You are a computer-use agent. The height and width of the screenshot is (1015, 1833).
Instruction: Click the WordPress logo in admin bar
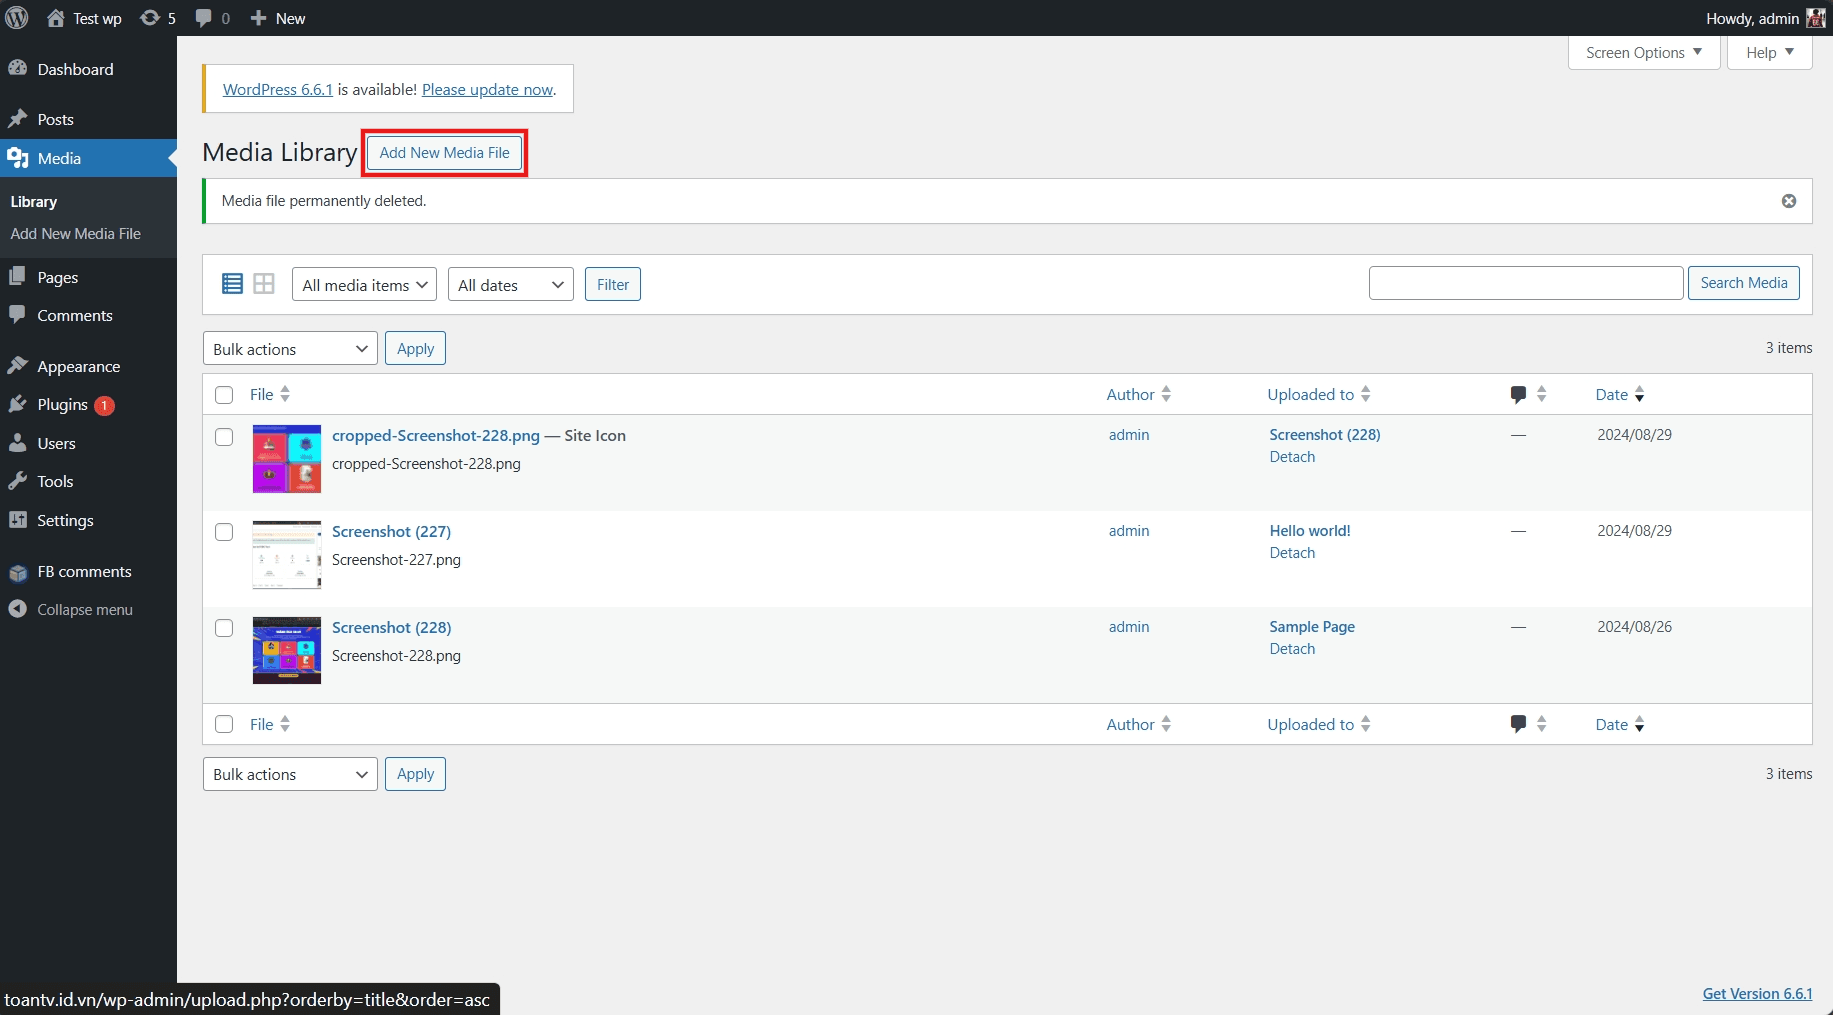(x=16, y=18)
